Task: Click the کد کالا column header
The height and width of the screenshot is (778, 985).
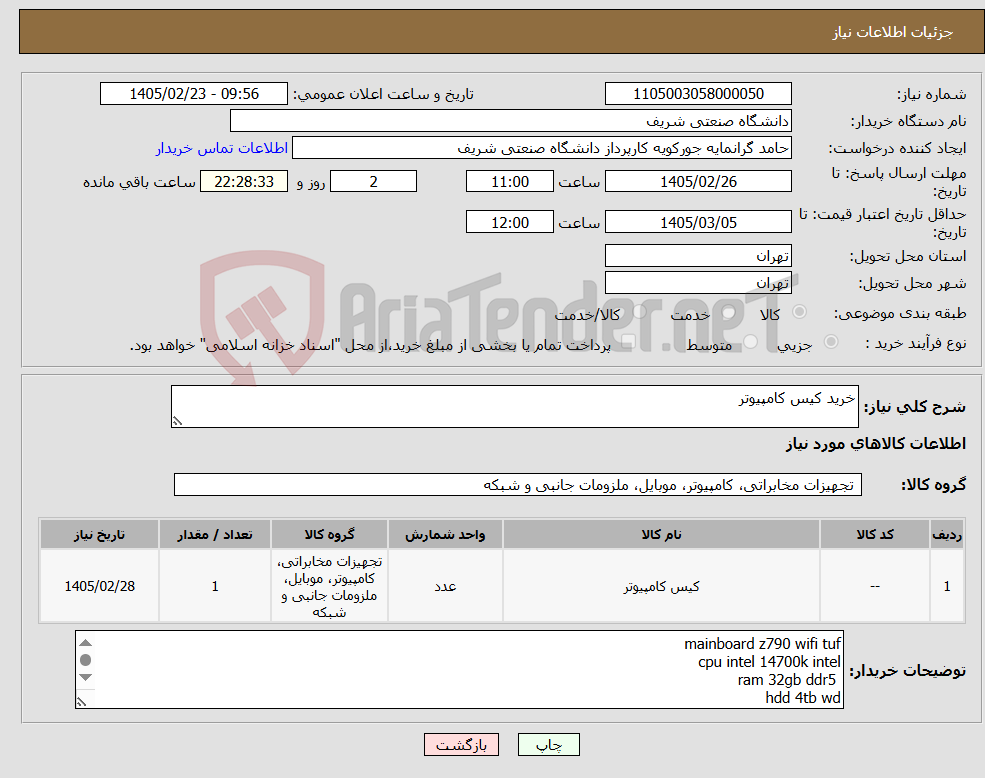Action: 874,534
